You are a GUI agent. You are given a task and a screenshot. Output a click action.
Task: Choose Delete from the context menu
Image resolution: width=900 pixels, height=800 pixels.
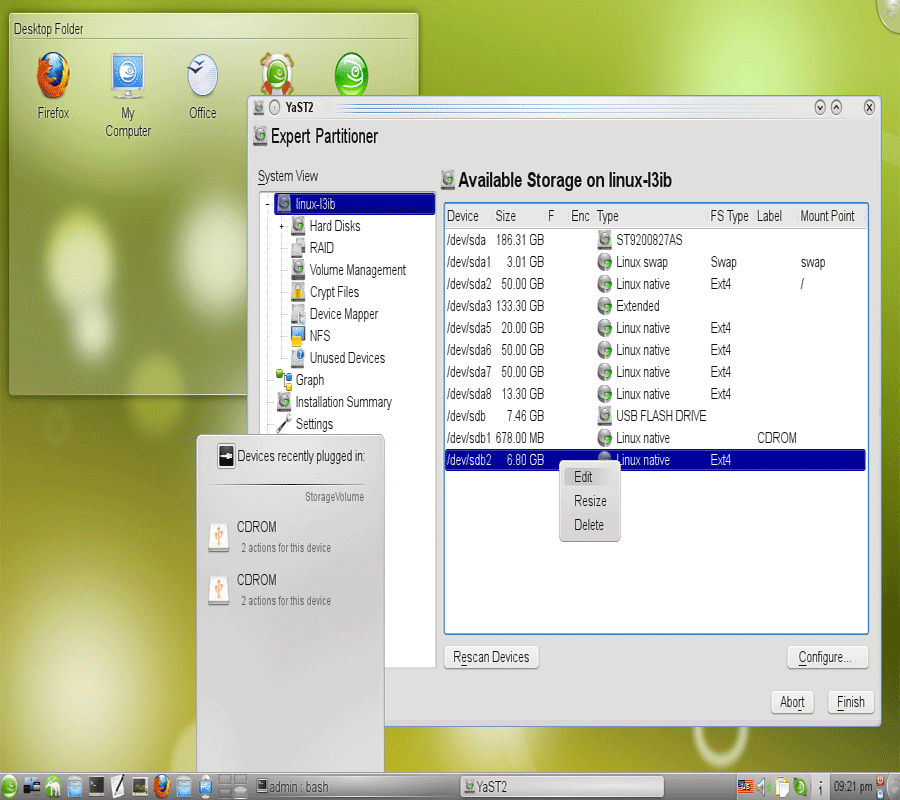click(589, 525)
